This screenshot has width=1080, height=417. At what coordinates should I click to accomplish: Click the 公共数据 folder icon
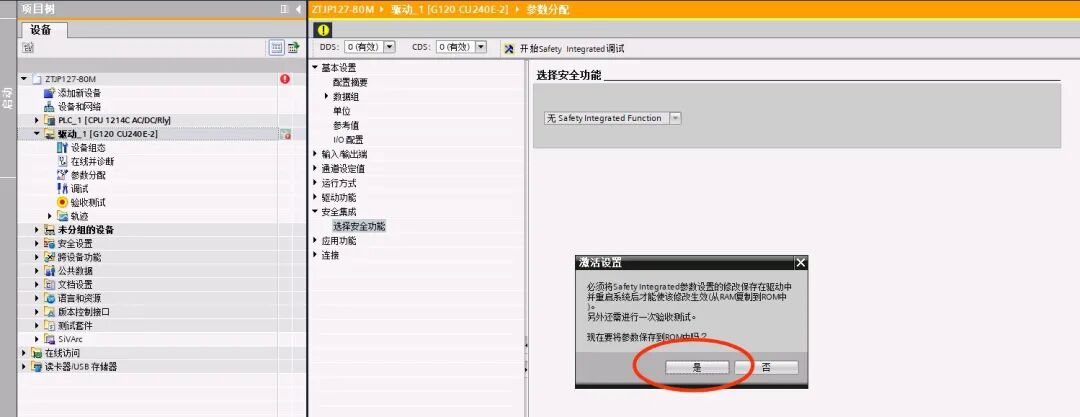pyautogui.click(x=49, y=271)
